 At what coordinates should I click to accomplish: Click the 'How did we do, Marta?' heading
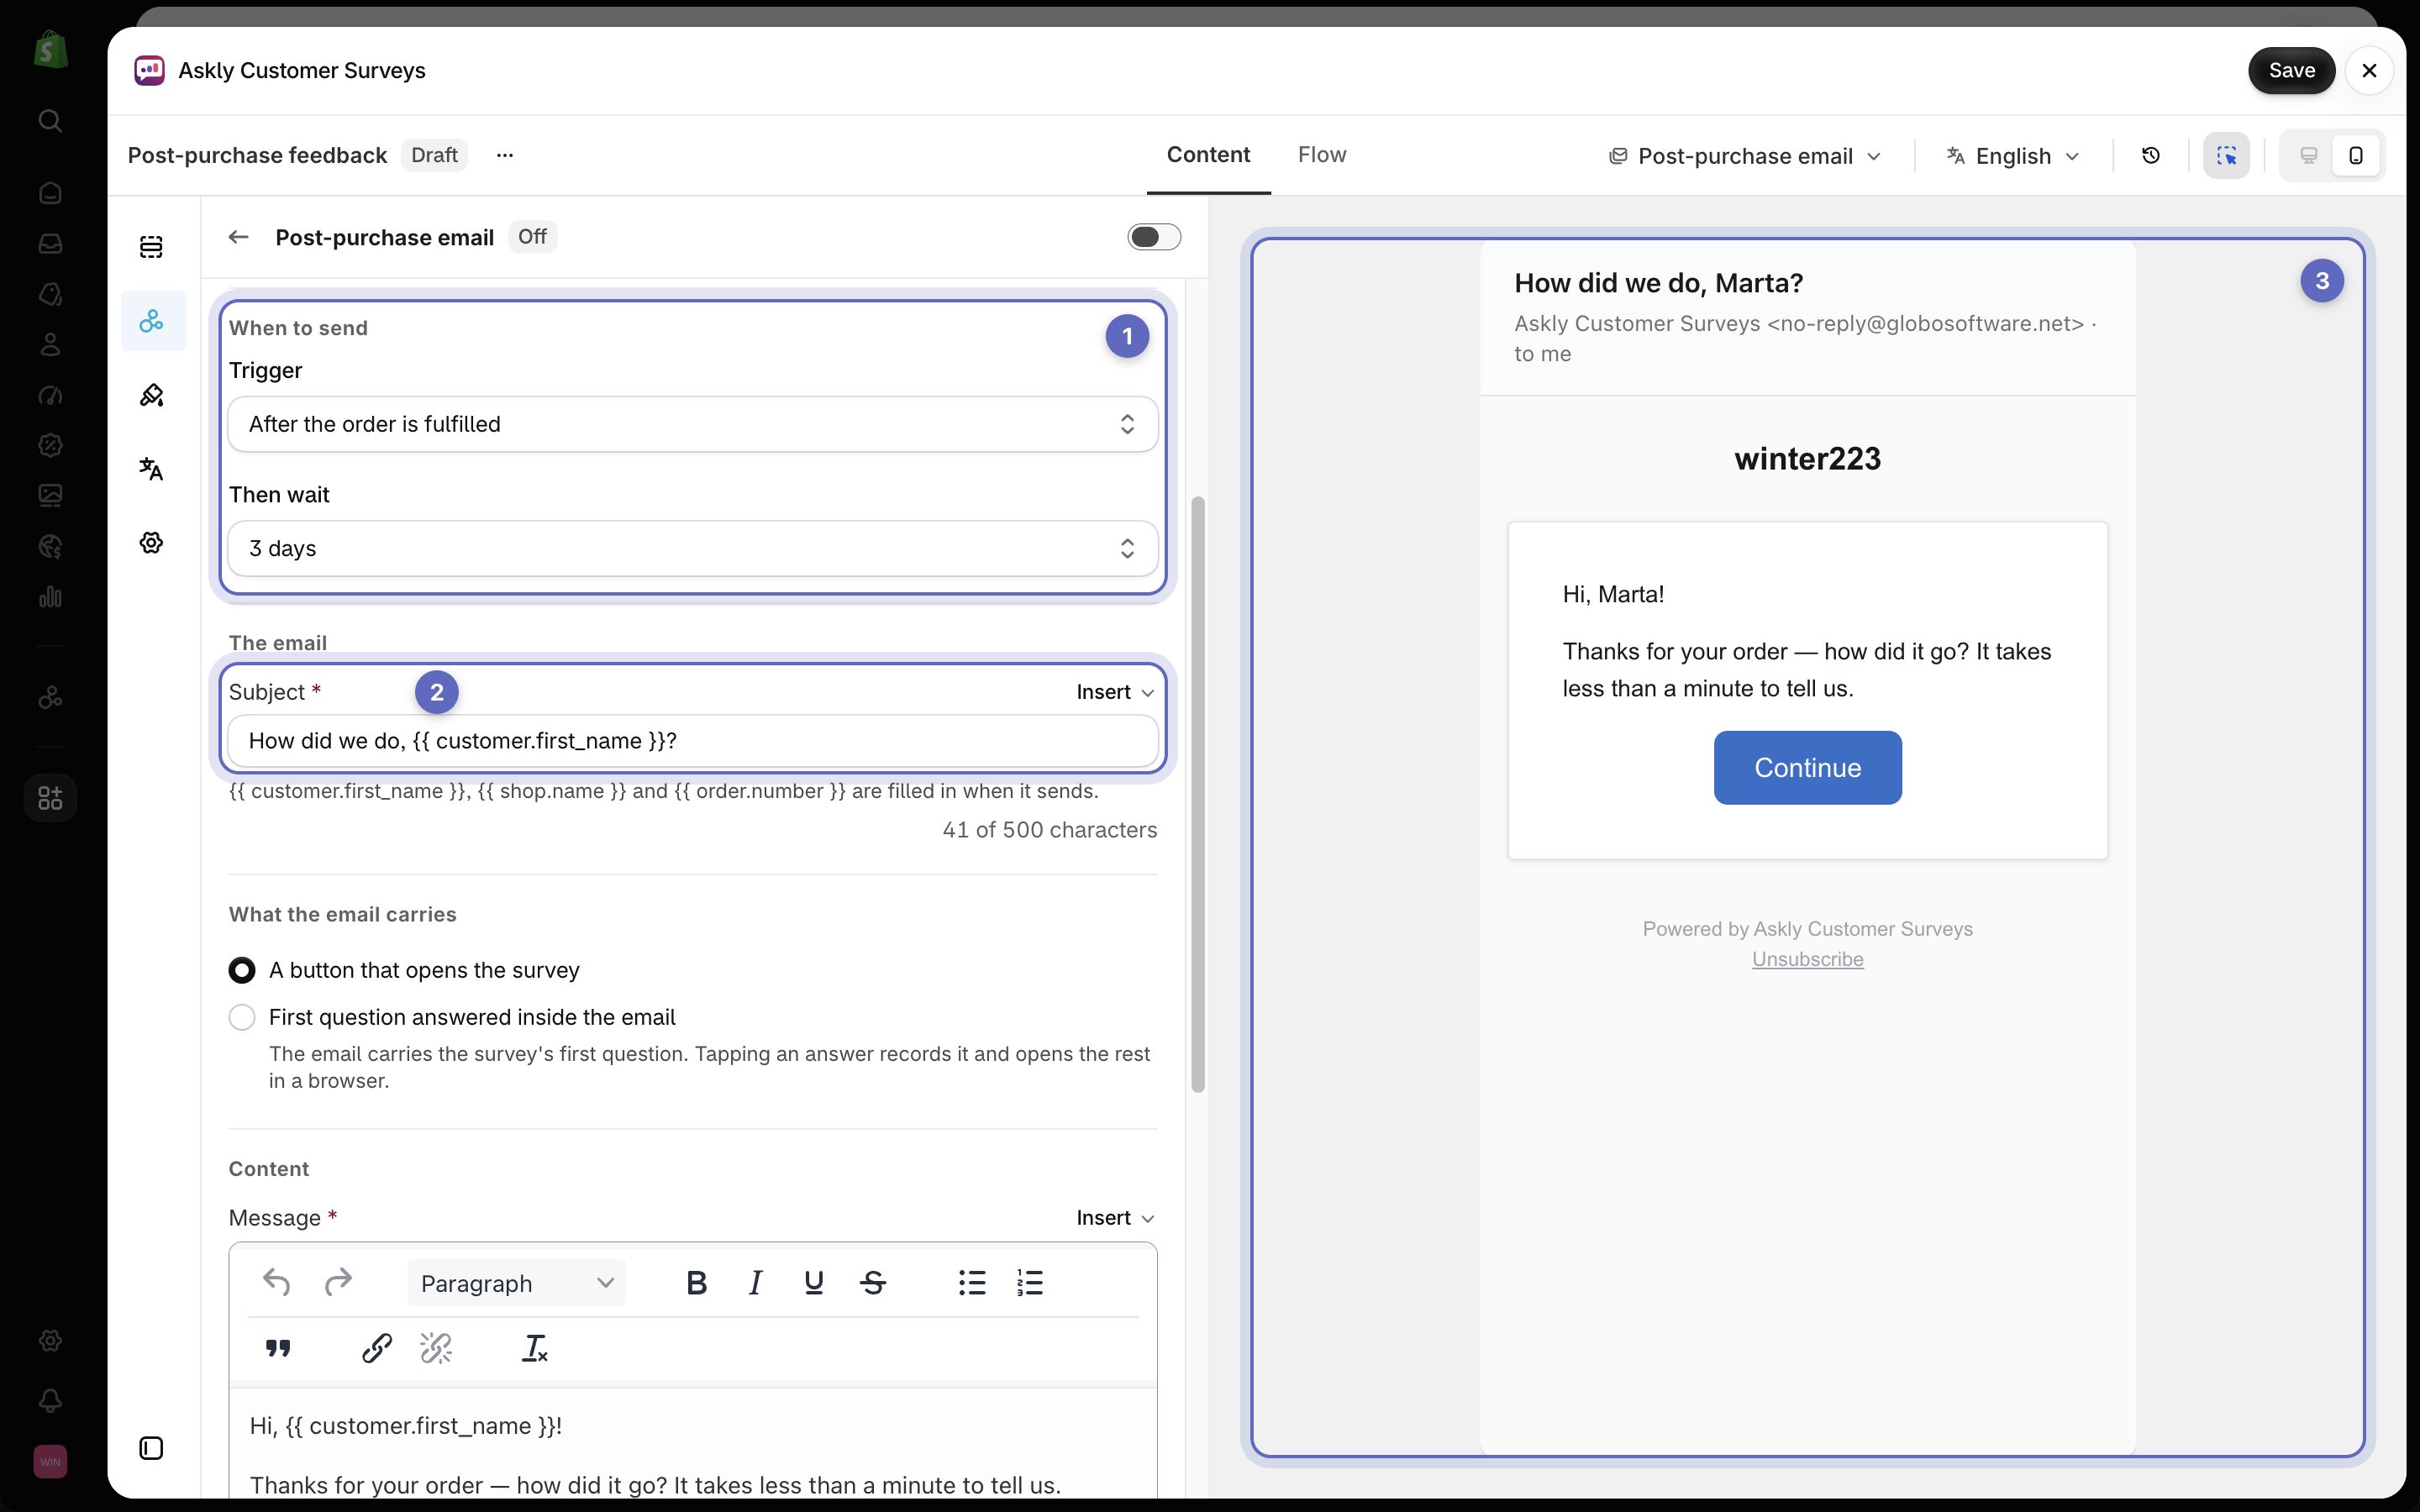tap(1658, 283)
